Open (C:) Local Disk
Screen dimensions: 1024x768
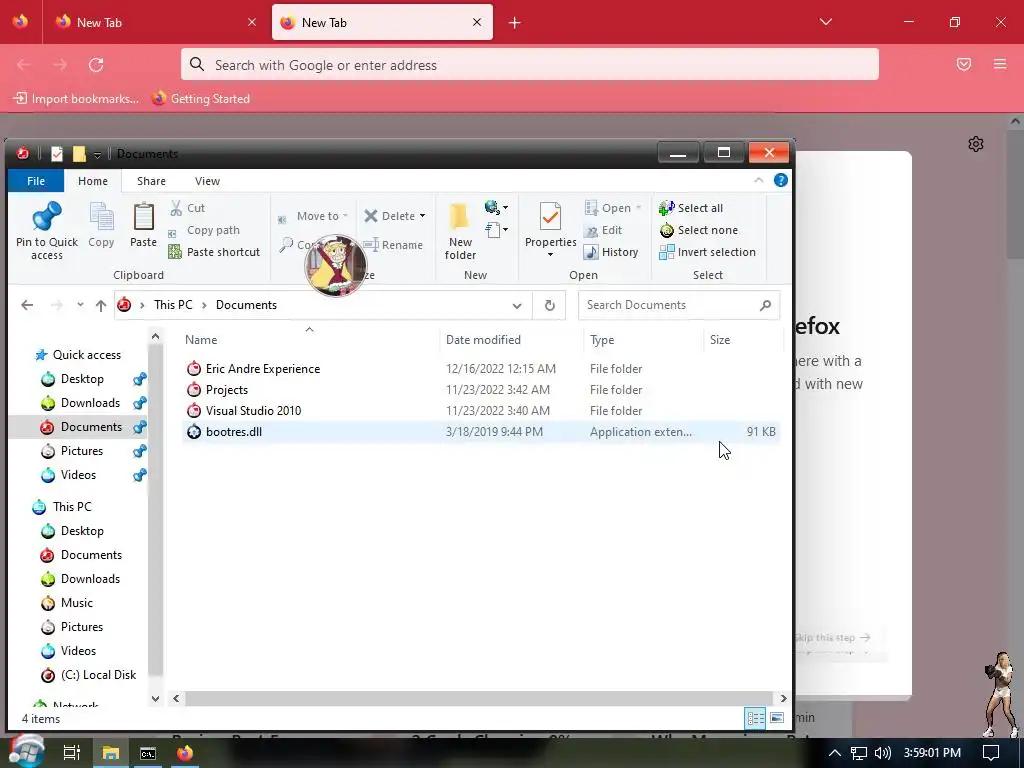[98, 675]
